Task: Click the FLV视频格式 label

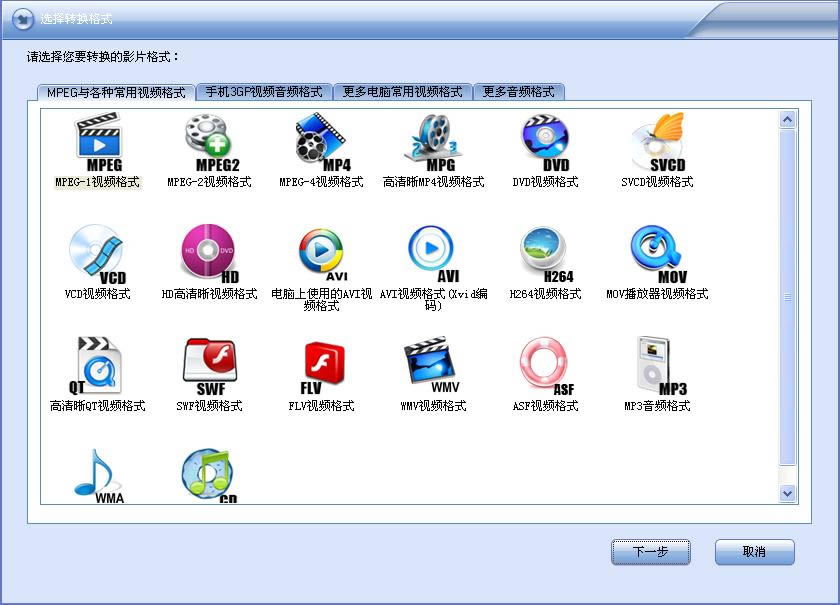Action: (x=321, y=406)
